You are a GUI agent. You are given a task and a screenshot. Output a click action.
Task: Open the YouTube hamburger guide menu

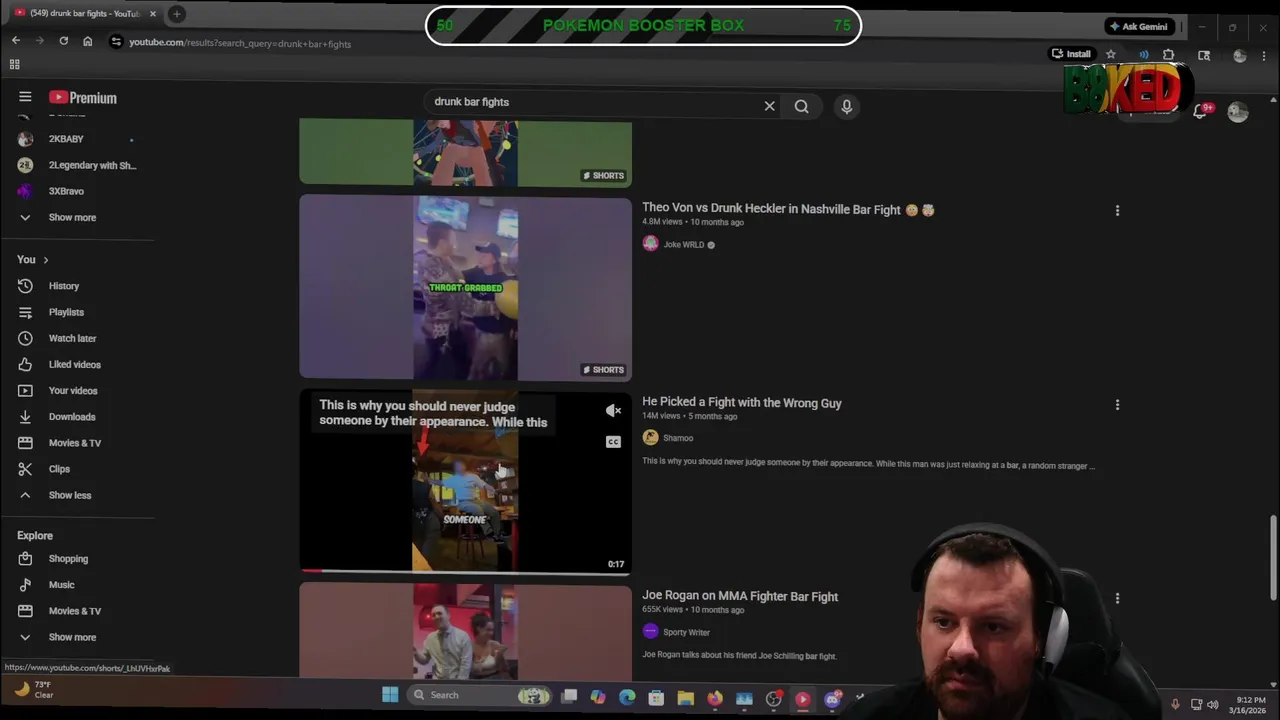(x=25, y=97)
